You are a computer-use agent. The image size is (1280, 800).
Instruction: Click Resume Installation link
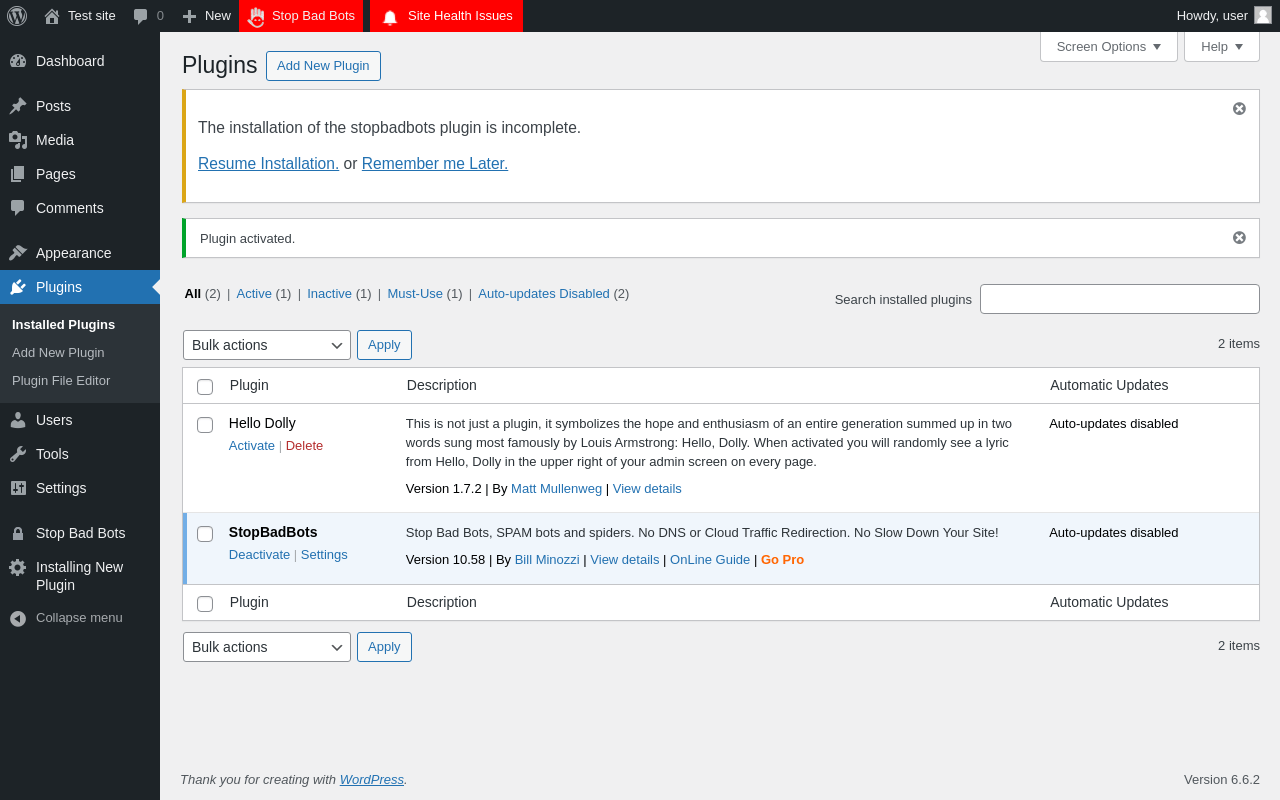click(268, 163)
